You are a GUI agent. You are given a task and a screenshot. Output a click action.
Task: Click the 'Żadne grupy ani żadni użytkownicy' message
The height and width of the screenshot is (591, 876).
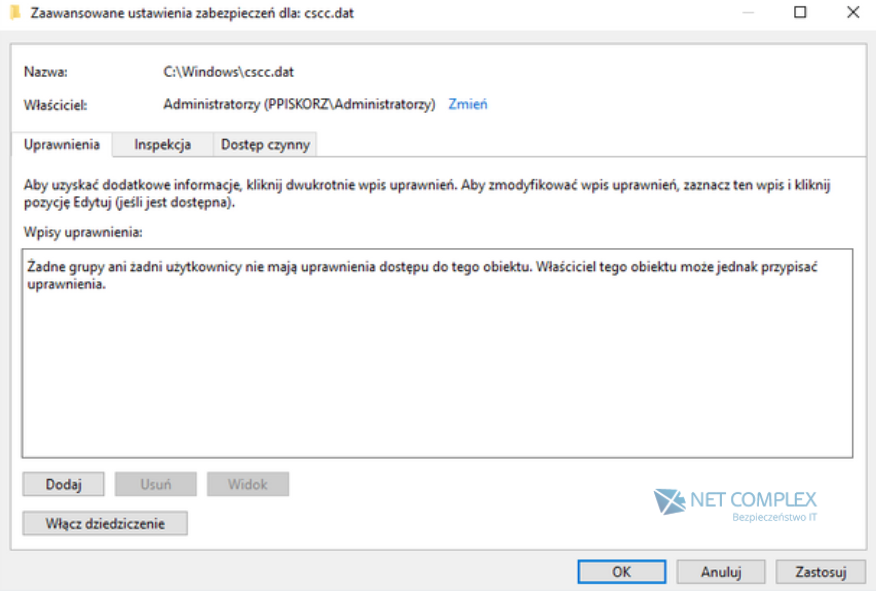(422, 275)
